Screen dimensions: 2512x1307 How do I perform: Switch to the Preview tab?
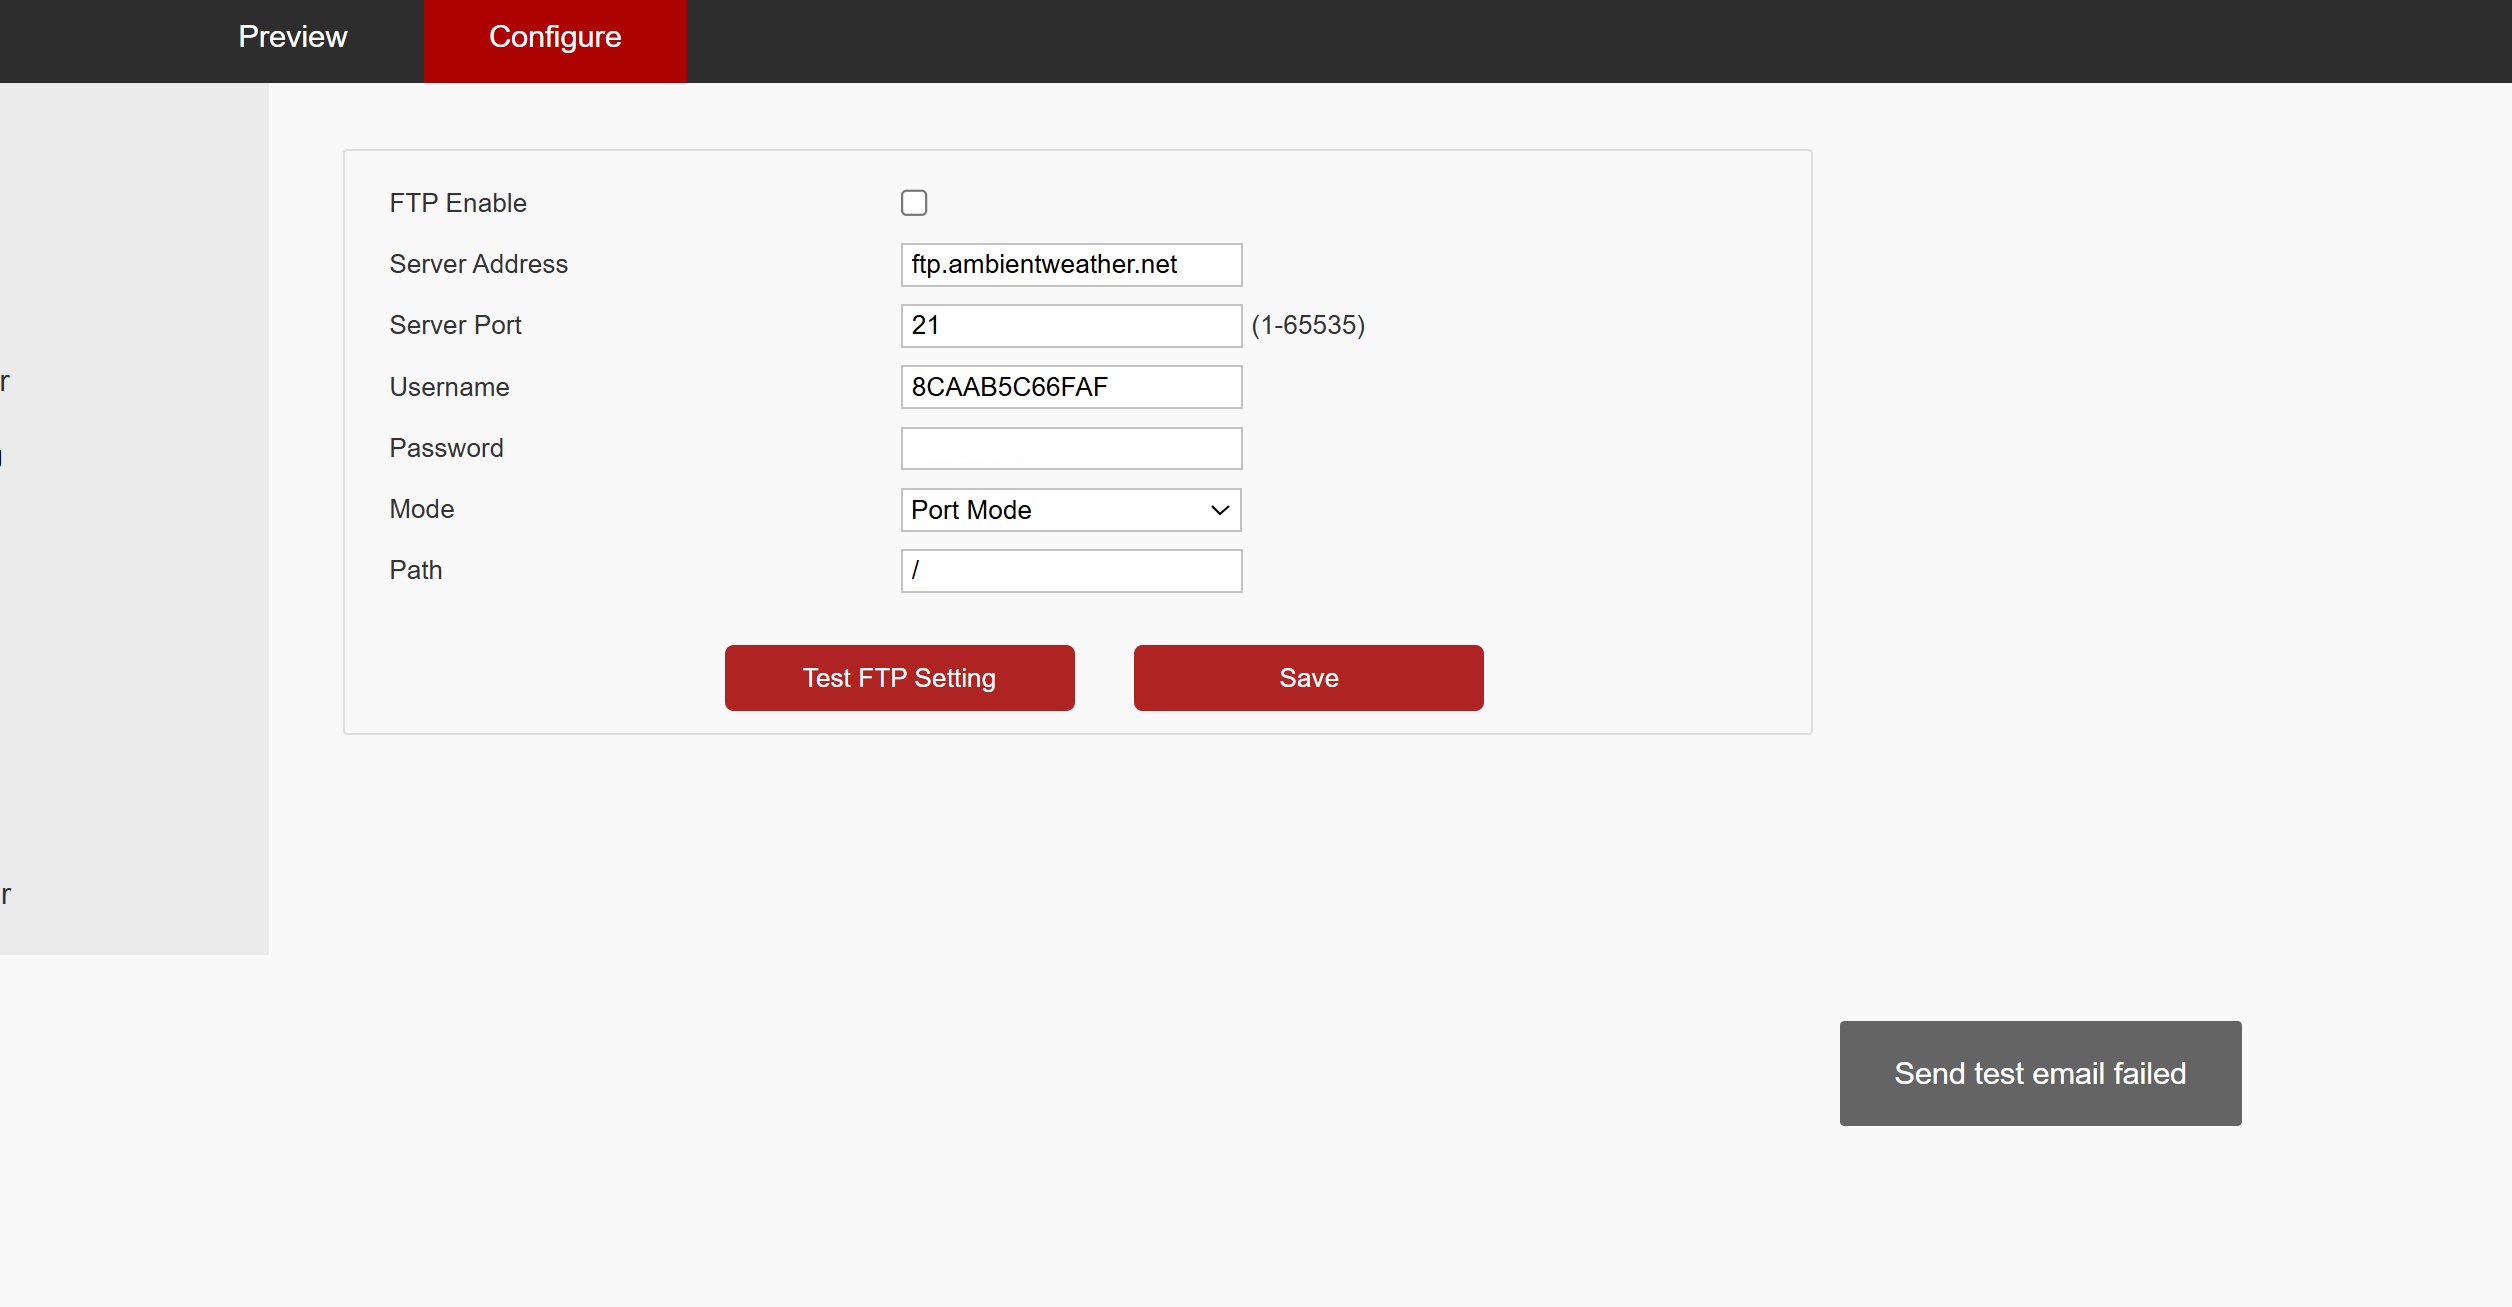[x=292, y=37]
